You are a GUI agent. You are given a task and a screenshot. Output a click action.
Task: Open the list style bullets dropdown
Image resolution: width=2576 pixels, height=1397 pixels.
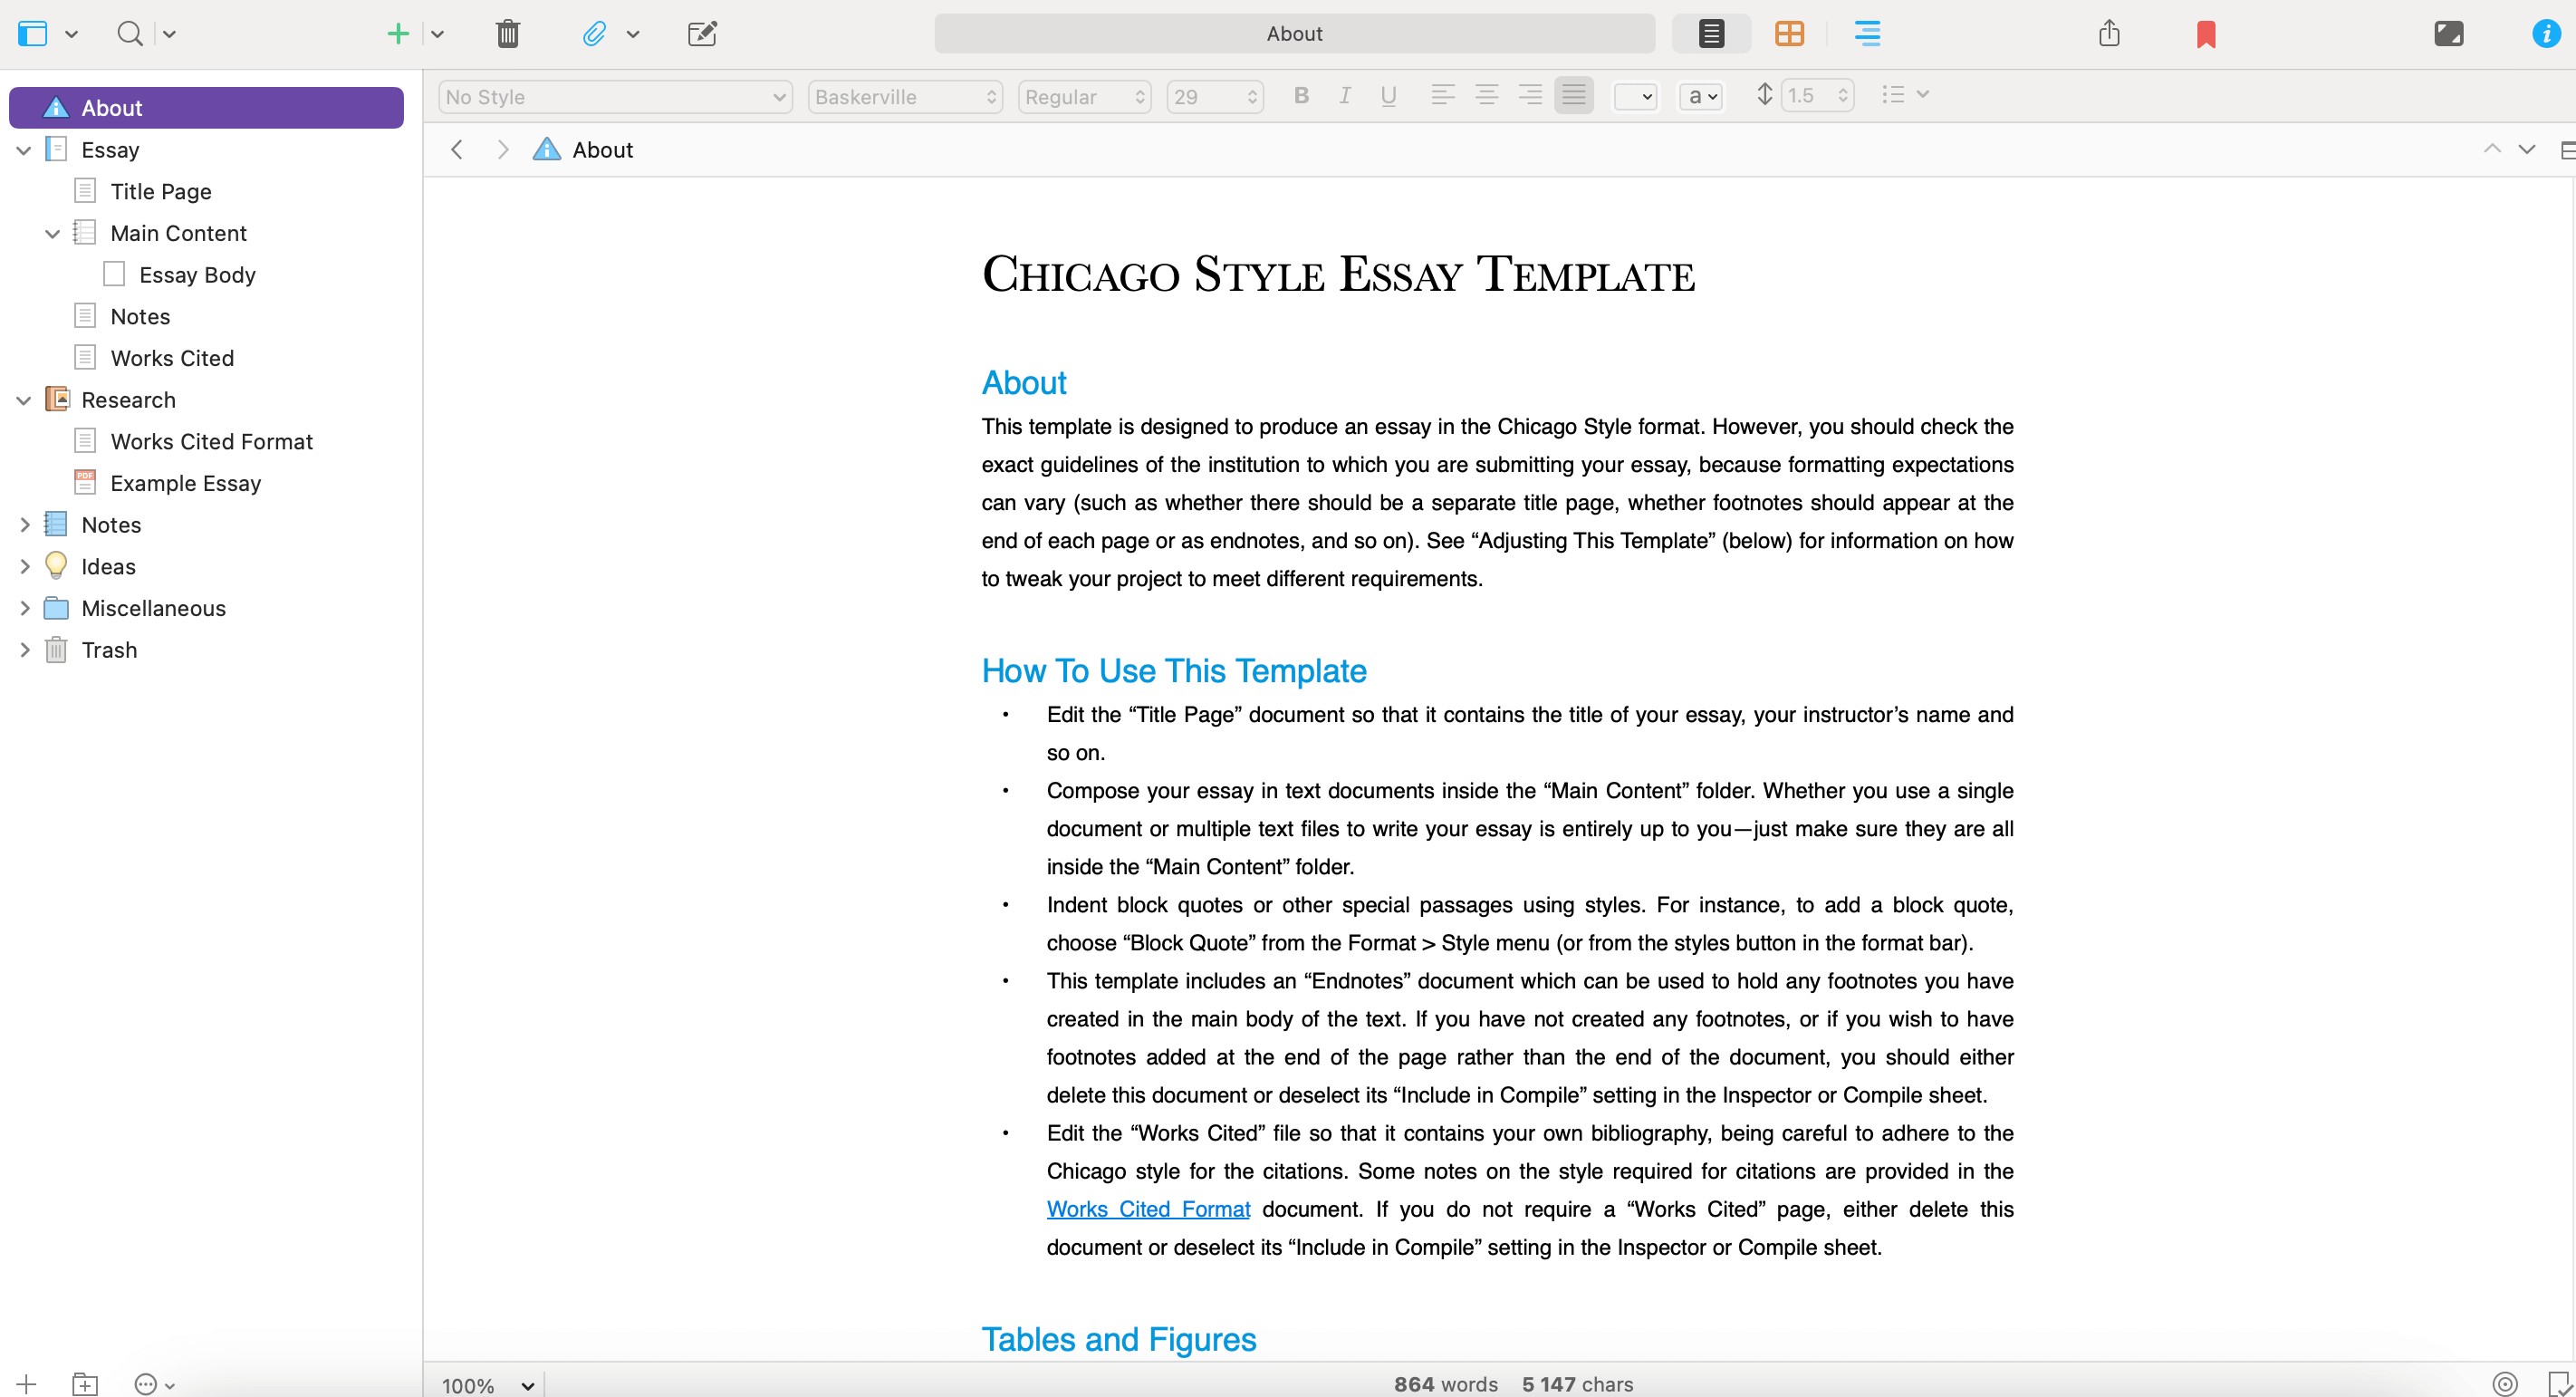tap(1904, 95)
